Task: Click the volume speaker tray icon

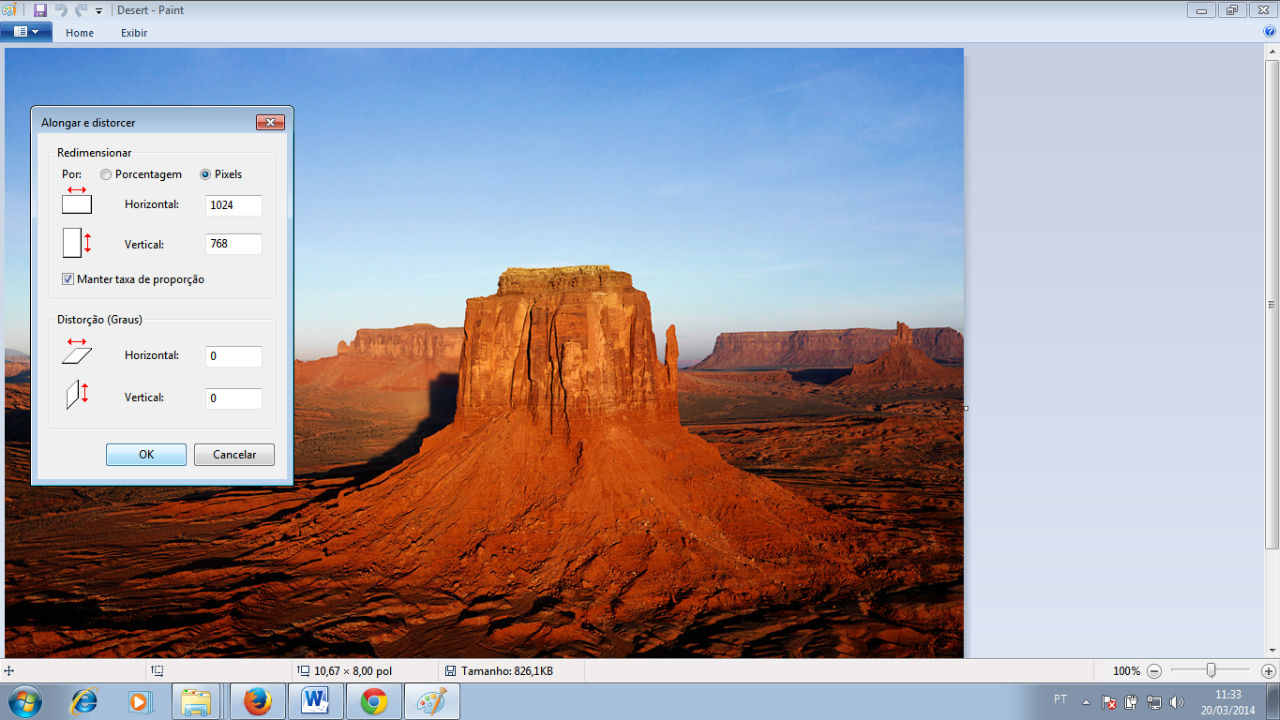Action: coord(1176,702)
